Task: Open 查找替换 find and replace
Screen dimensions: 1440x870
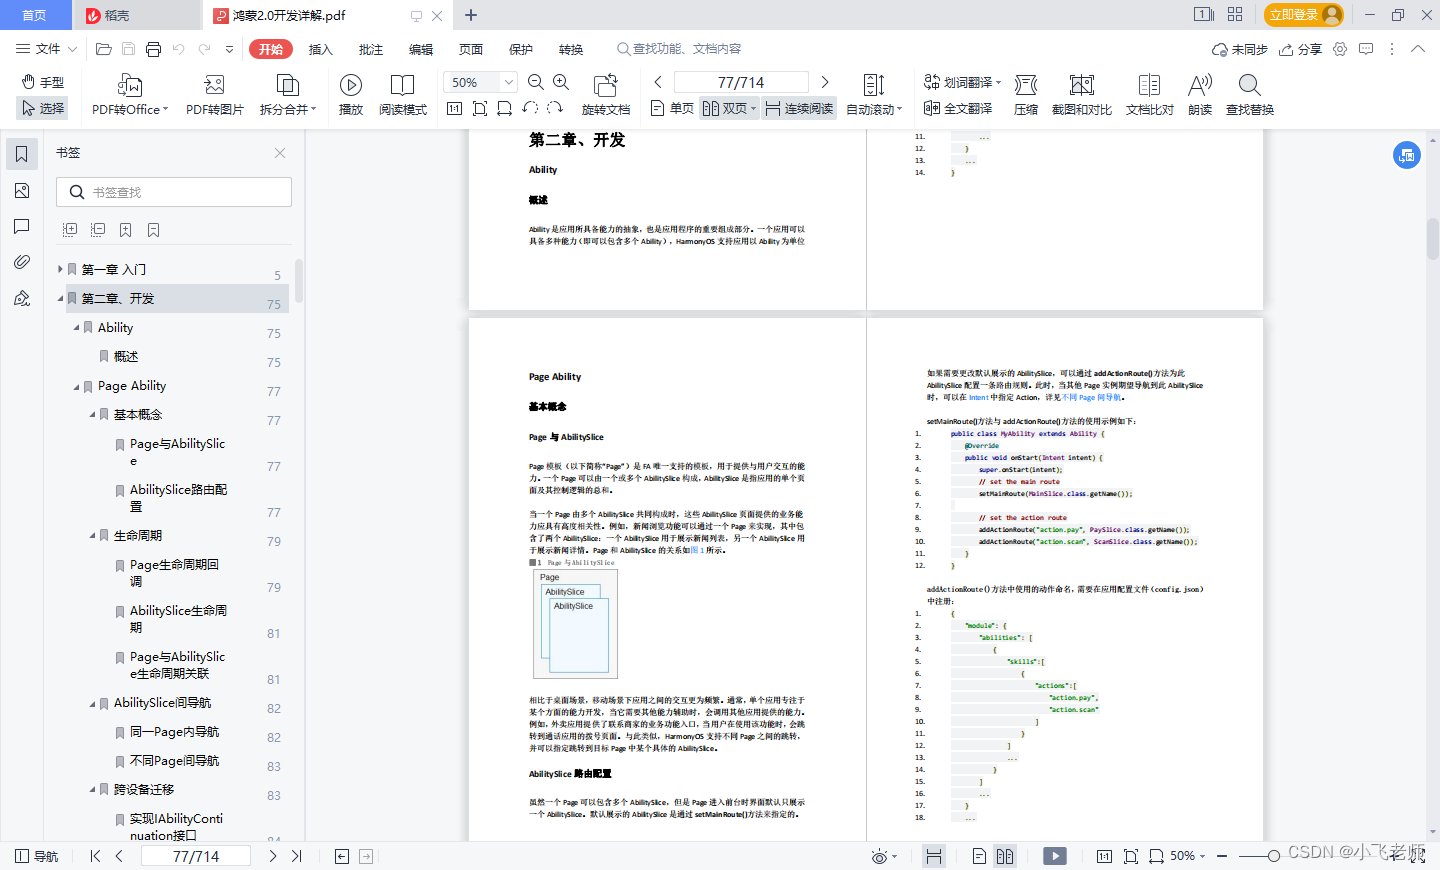Action: pyautogui.click(x=1250, y=96)
